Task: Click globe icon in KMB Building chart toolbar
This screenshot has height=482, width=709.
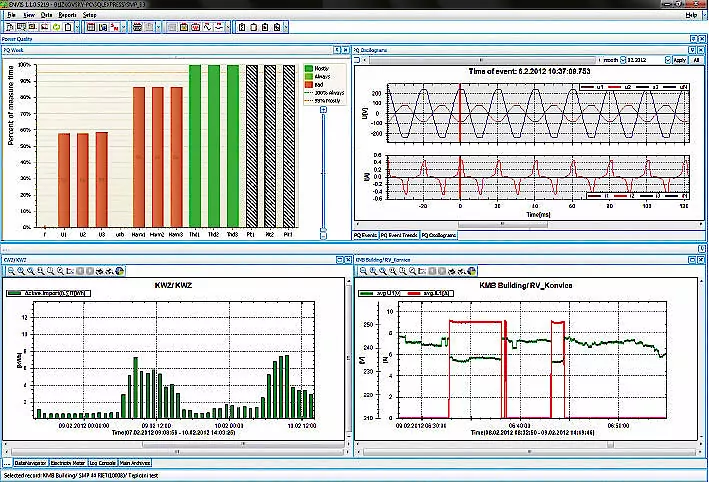Action: (x=471, y=270)
